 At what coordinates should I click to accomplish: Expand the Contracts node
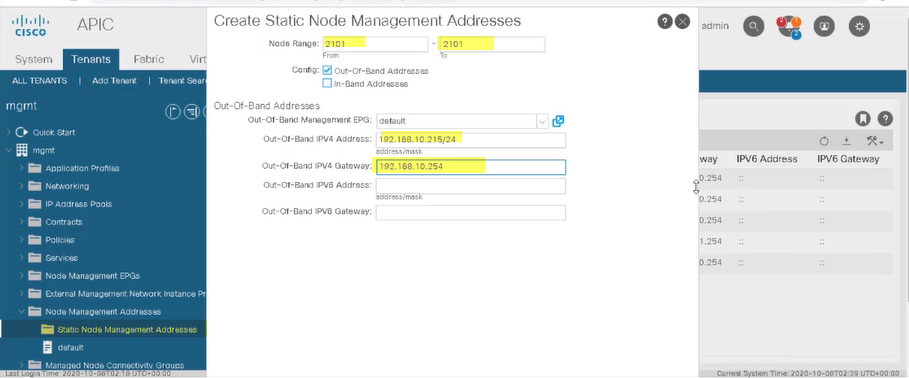(x=21, y=222)
